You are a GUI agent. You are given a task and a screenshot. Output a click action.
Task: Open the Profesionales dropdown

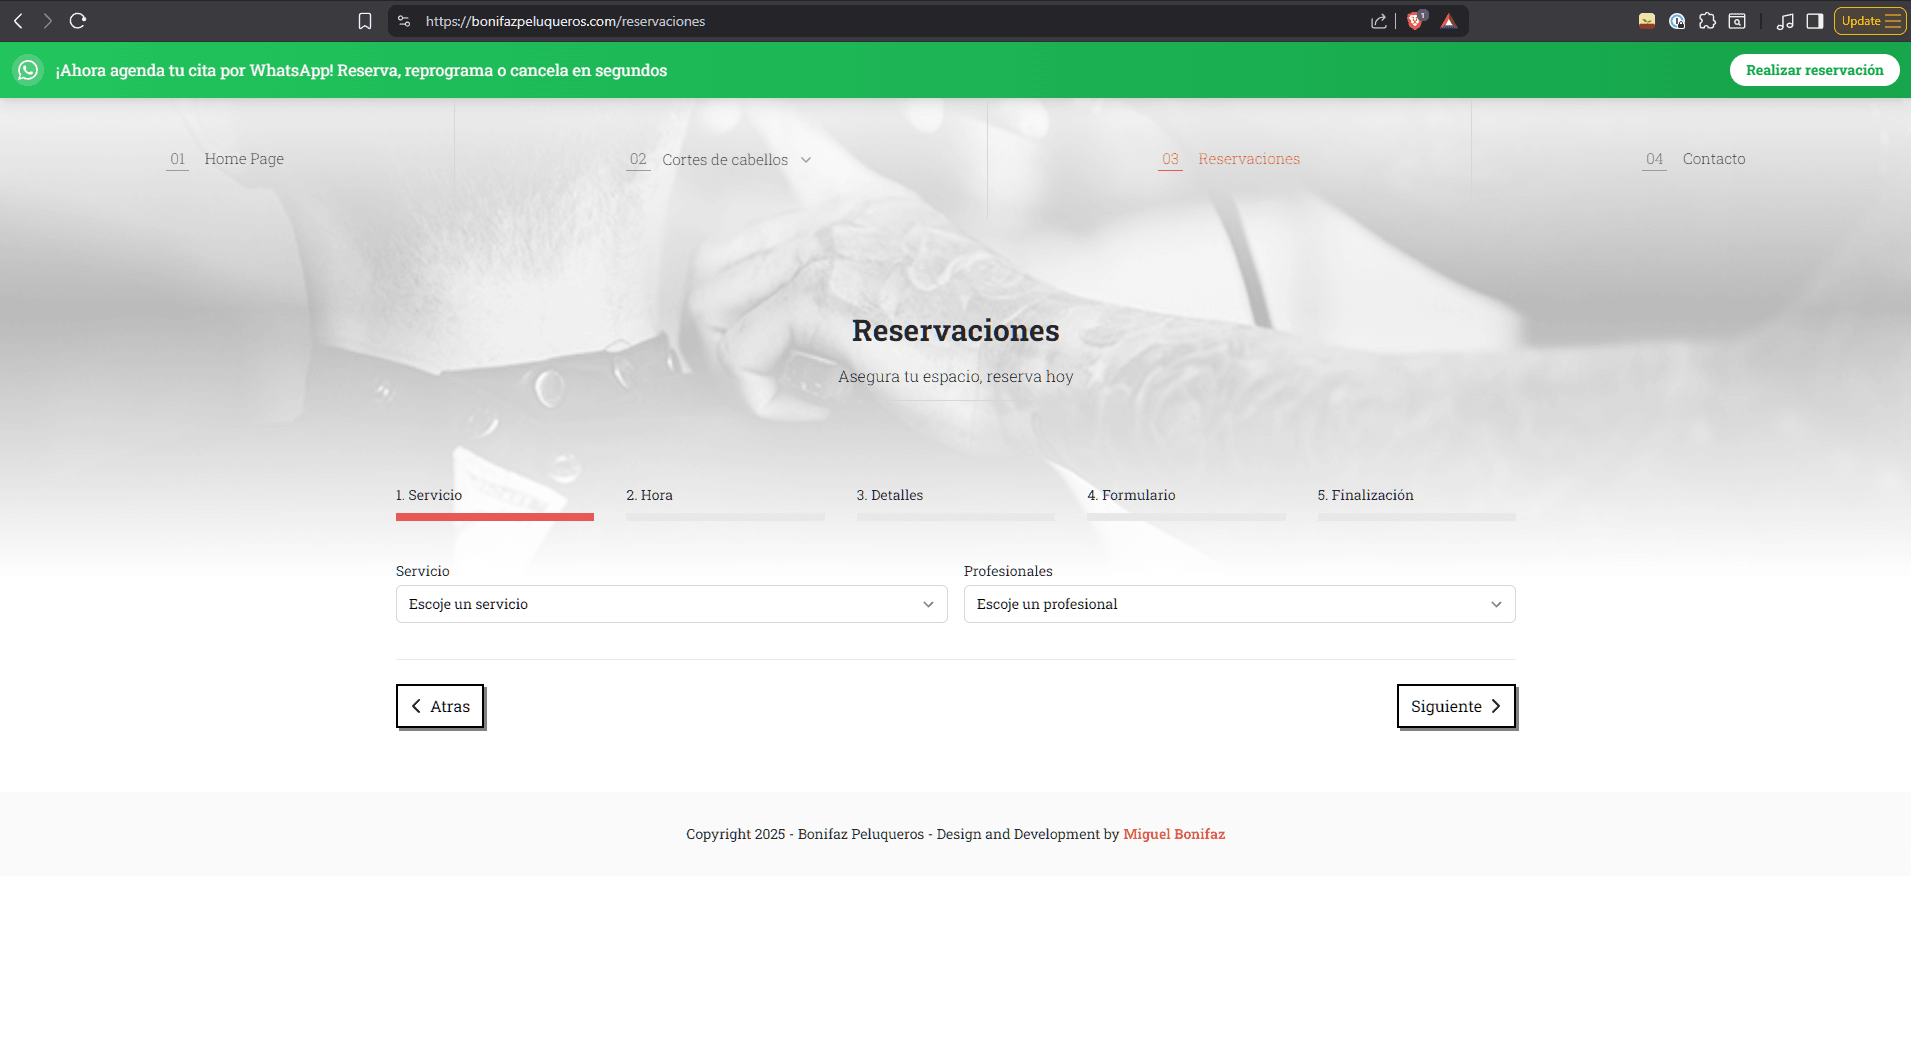(x=1239, y=604)
